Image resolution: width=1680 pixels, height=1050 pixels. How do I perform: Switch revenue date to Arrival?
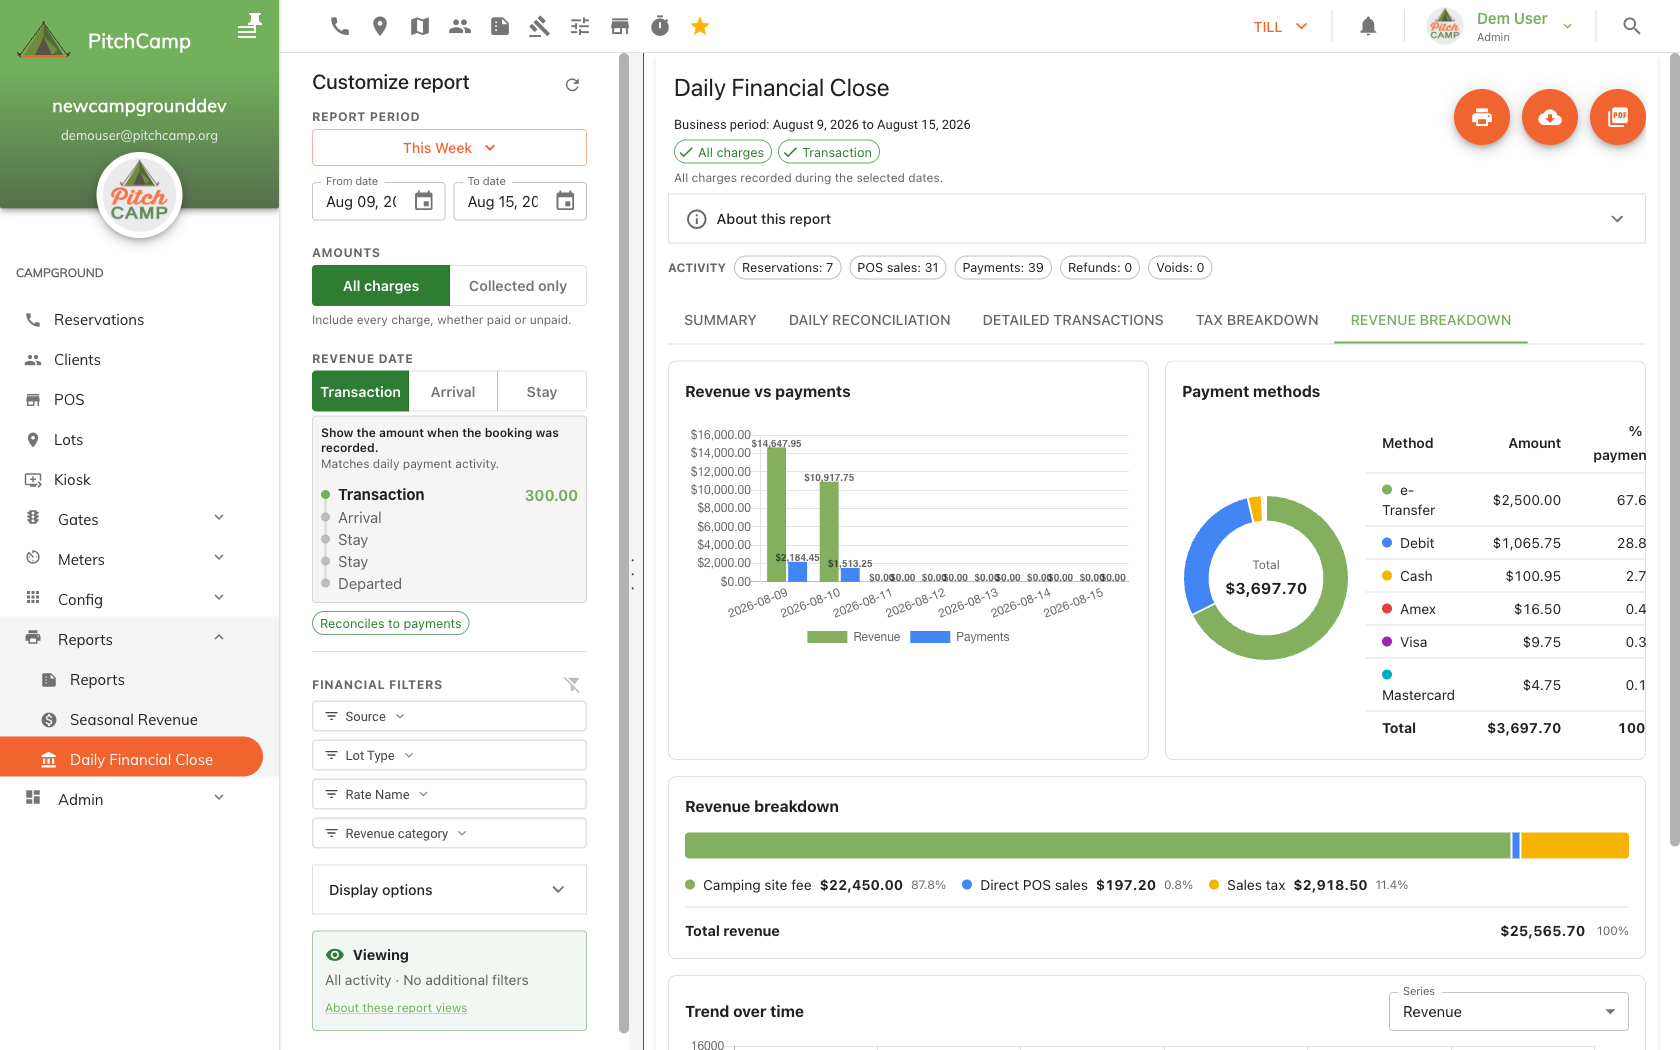click(x=453, y=392)
